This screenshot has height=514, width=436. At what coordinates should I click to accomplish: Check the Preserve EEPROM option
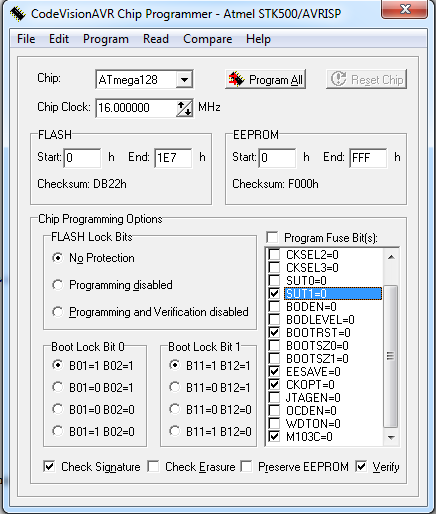246,466
